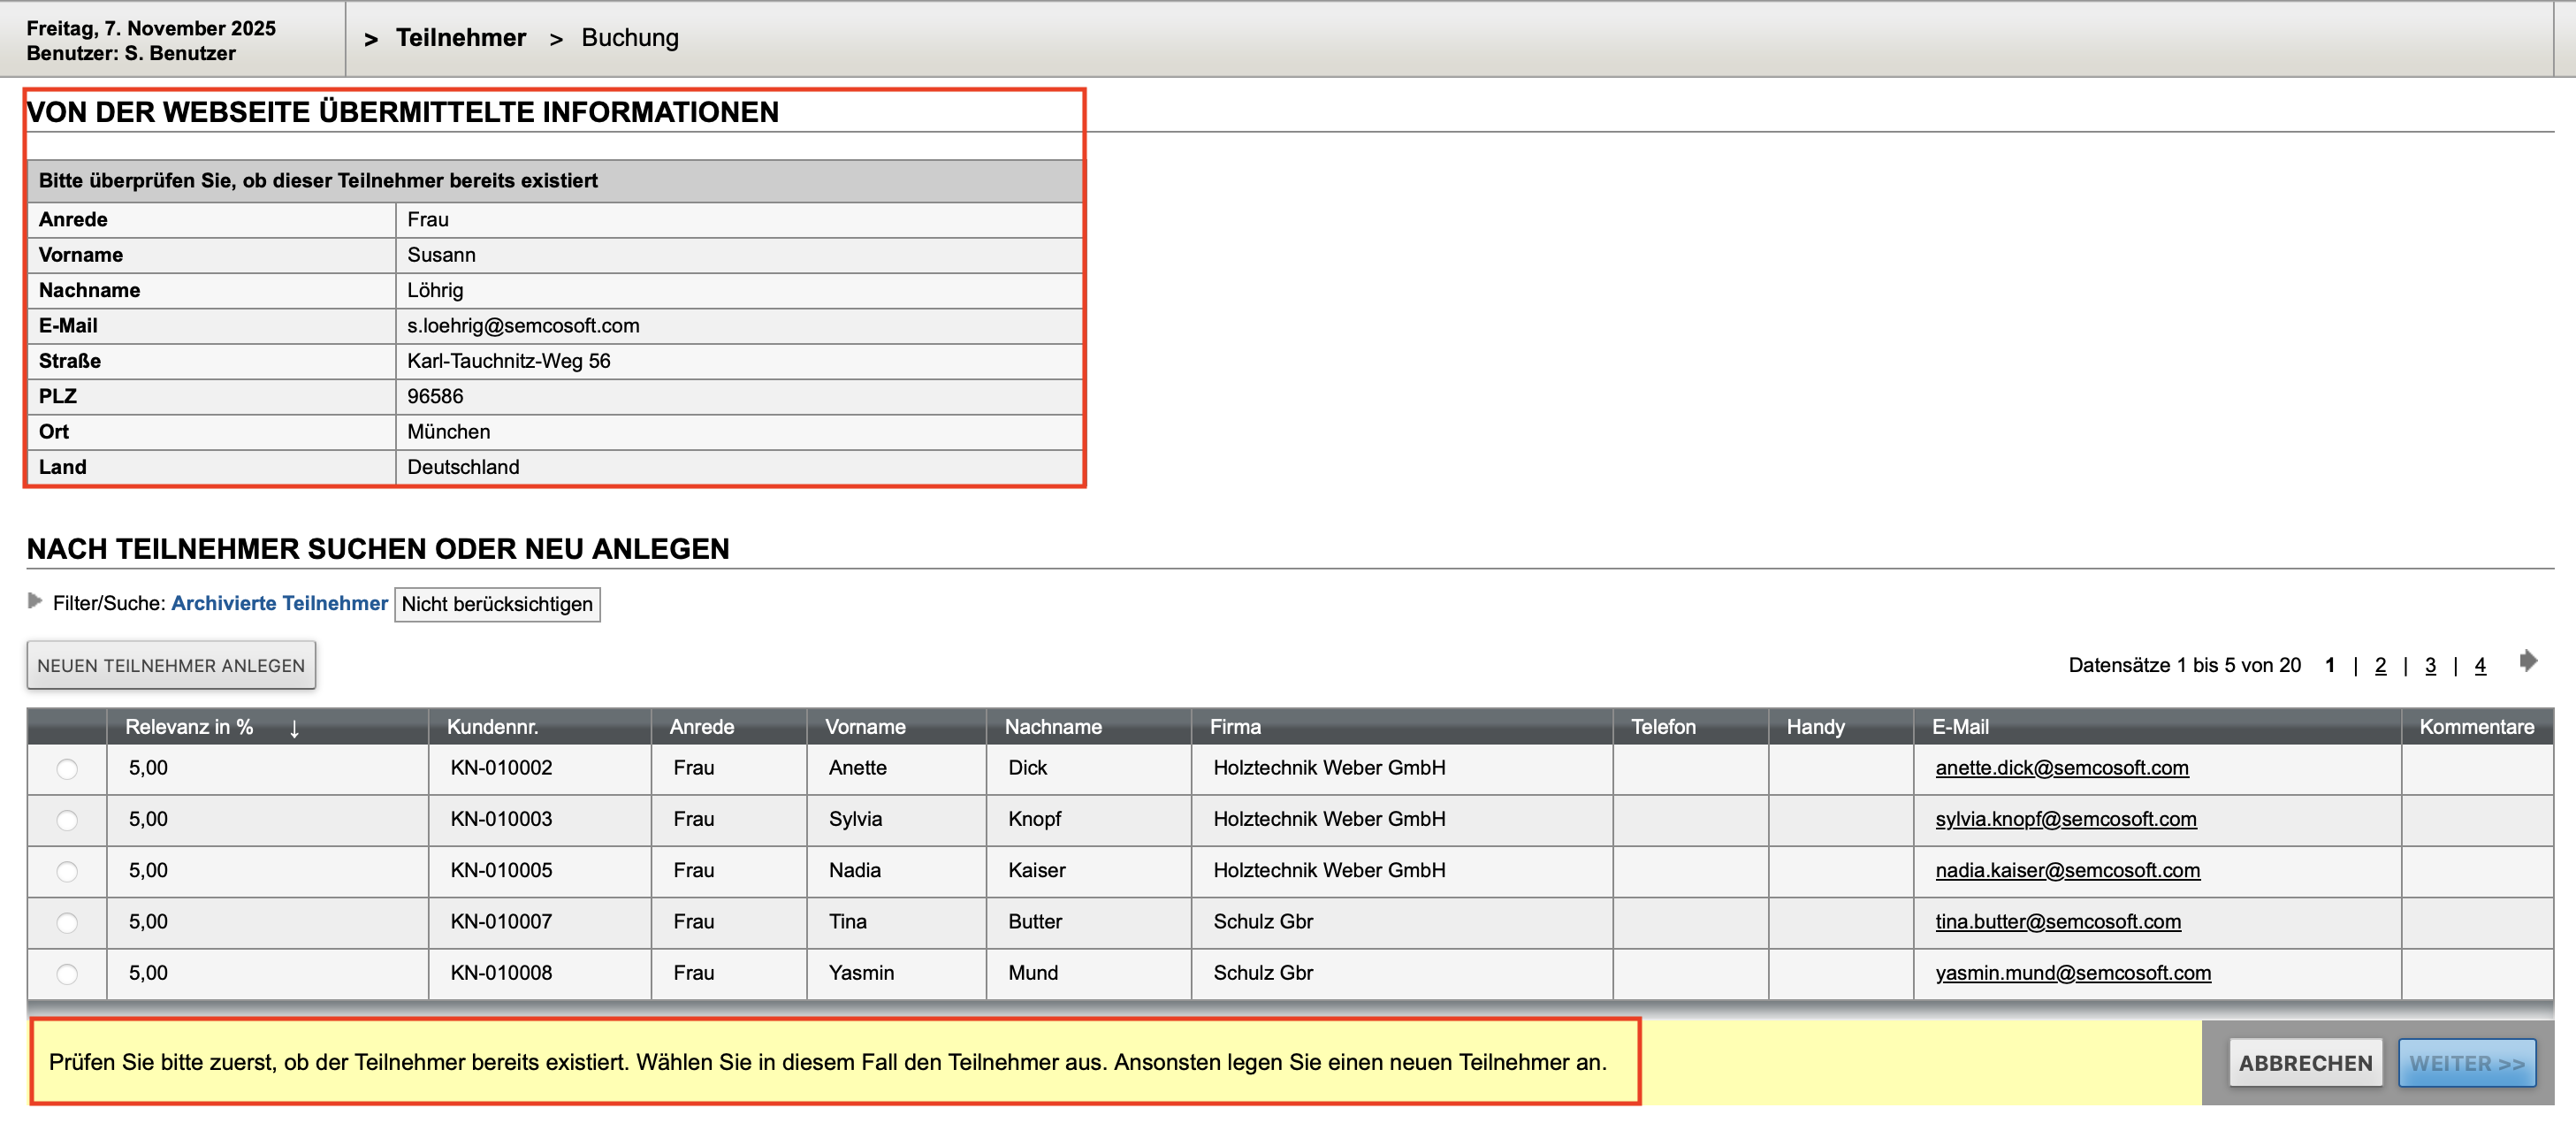Select radio button for Anette Dick

click(67, 769)
